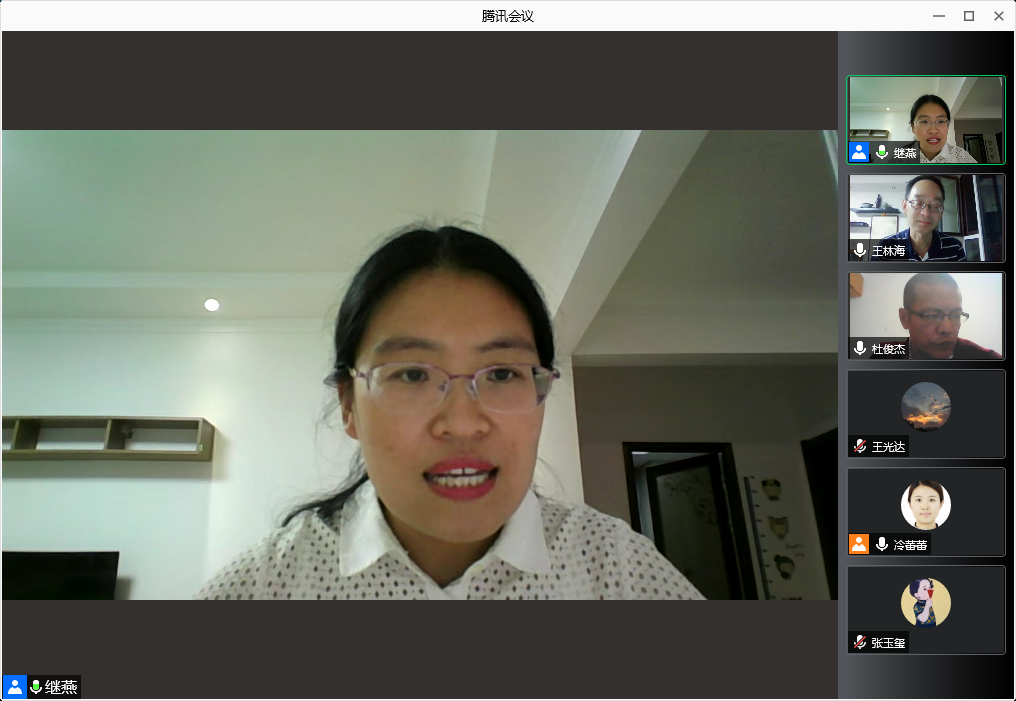The width and height of the screenshot is (1016, 701).
Task: Click green mic icon at main video bottom-left
Action: (x=36, y=687)
